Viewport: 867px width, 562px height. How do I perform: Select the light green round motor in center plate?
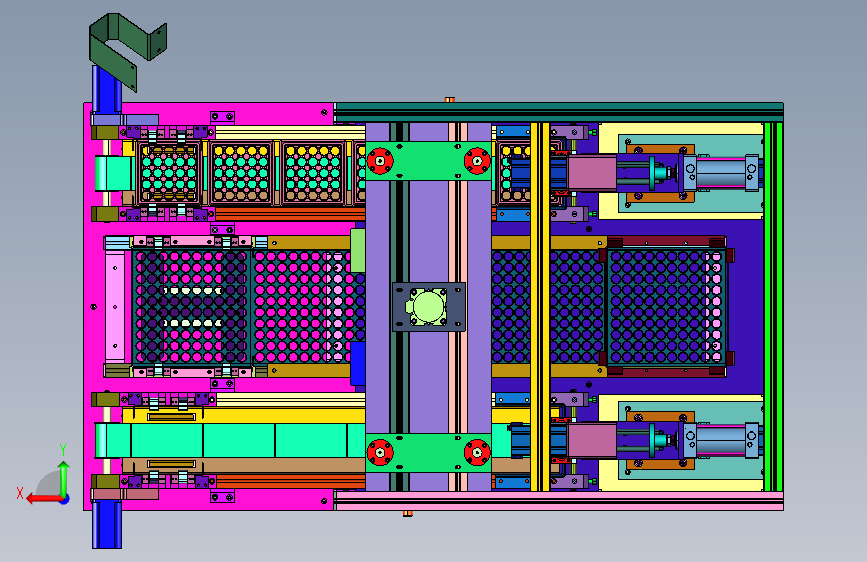427,307
